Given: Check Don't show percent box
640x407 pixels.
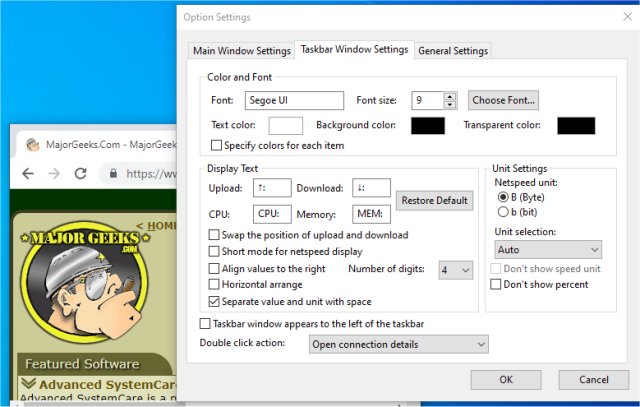Looking at the screenshot, I should coord(496,284).
